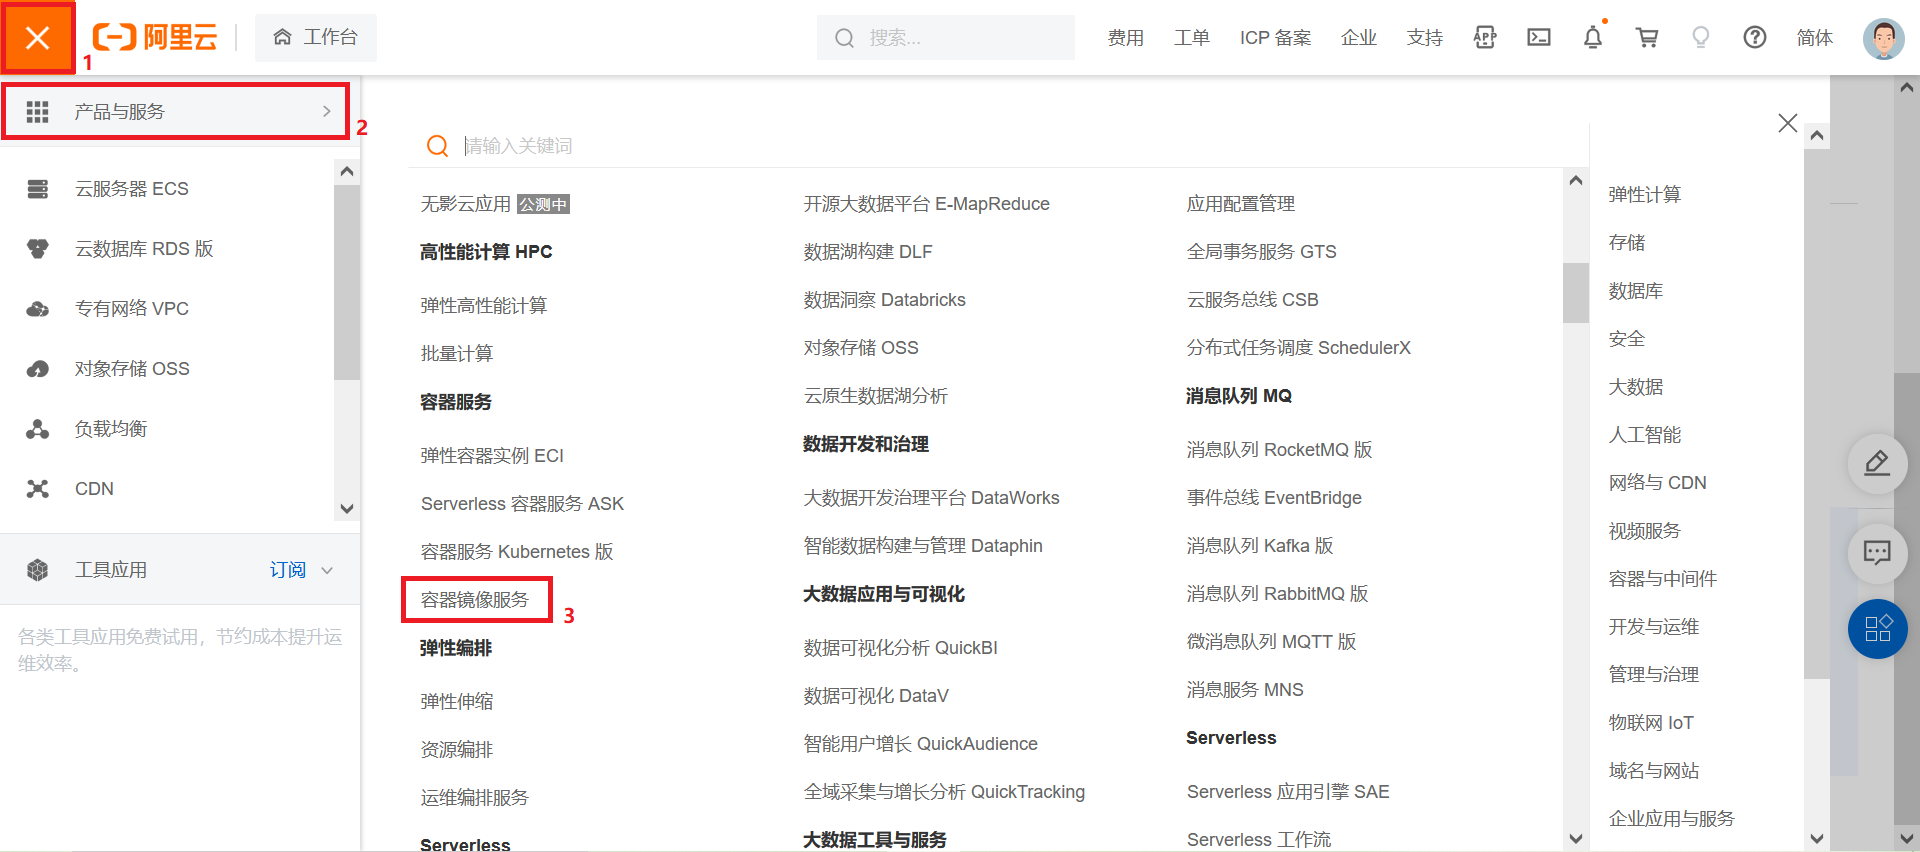This screenshot has width=1920, height=852.
Task: Focus the top 搜索 search box
Action: point(945,37)
